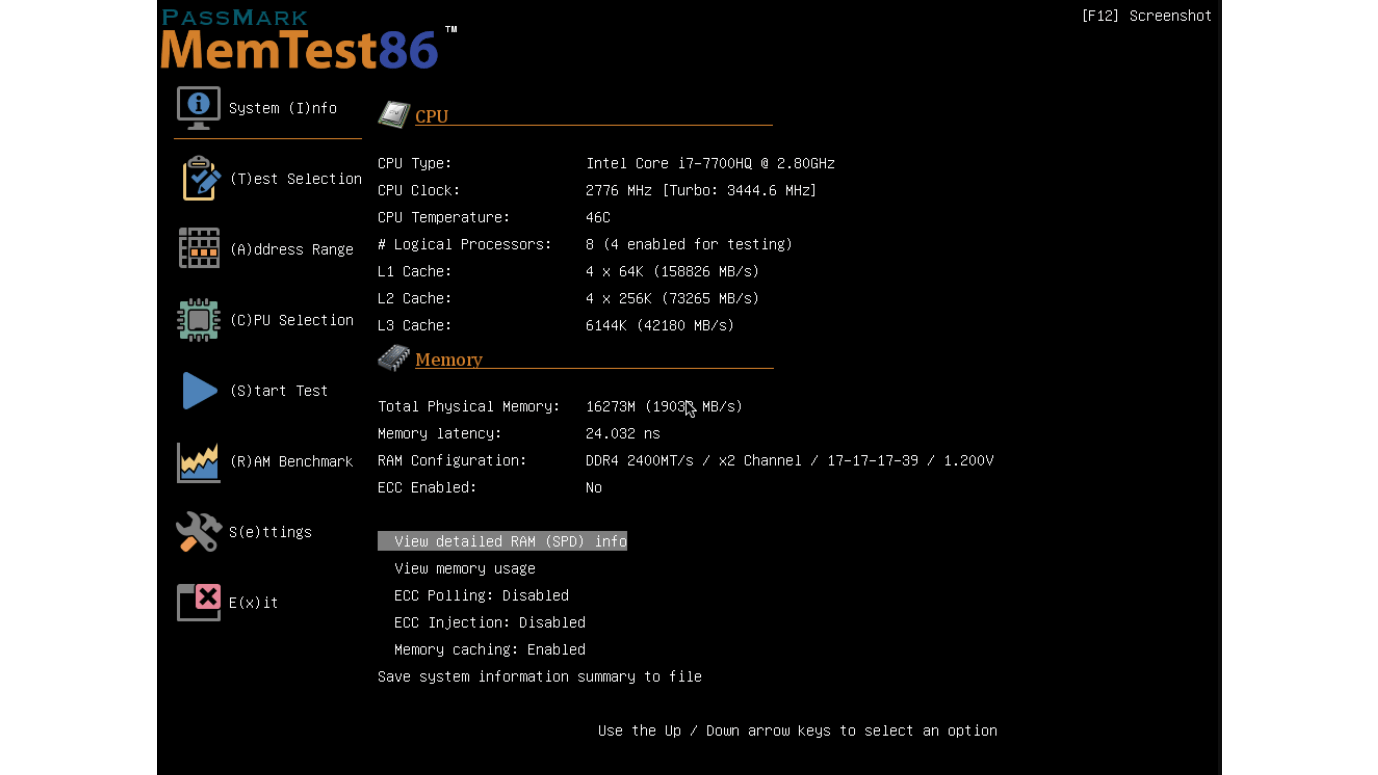Screen dimensions: 1378x775
Task: Click the Test Selection clipboard icon
Action: click(x=200, y=178)
